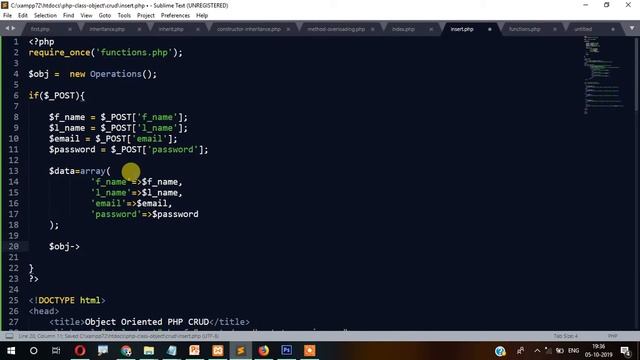Click the tab scroll left arrow
The width and height of the screenshot is (640, 360).
pyautogui.click(x=7, y=28)
